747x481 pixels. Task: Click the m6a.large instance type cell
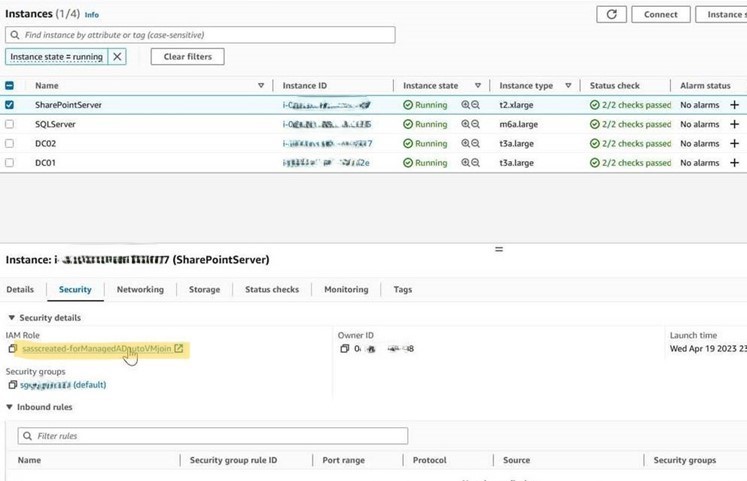point(519,124)
